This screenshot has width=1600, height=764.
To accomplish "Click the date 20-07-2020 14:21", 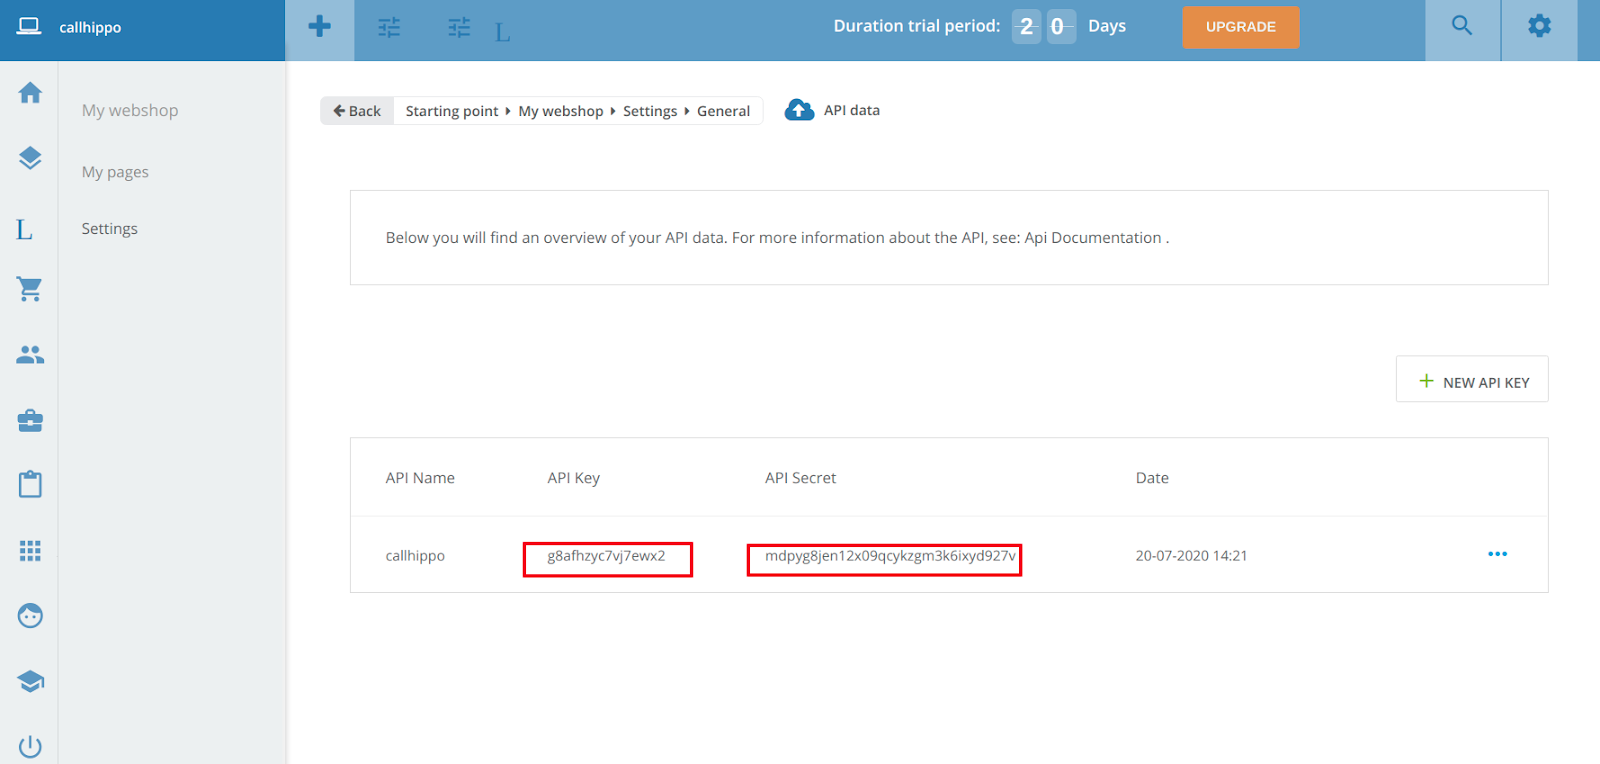I will tap(1191, 556).
